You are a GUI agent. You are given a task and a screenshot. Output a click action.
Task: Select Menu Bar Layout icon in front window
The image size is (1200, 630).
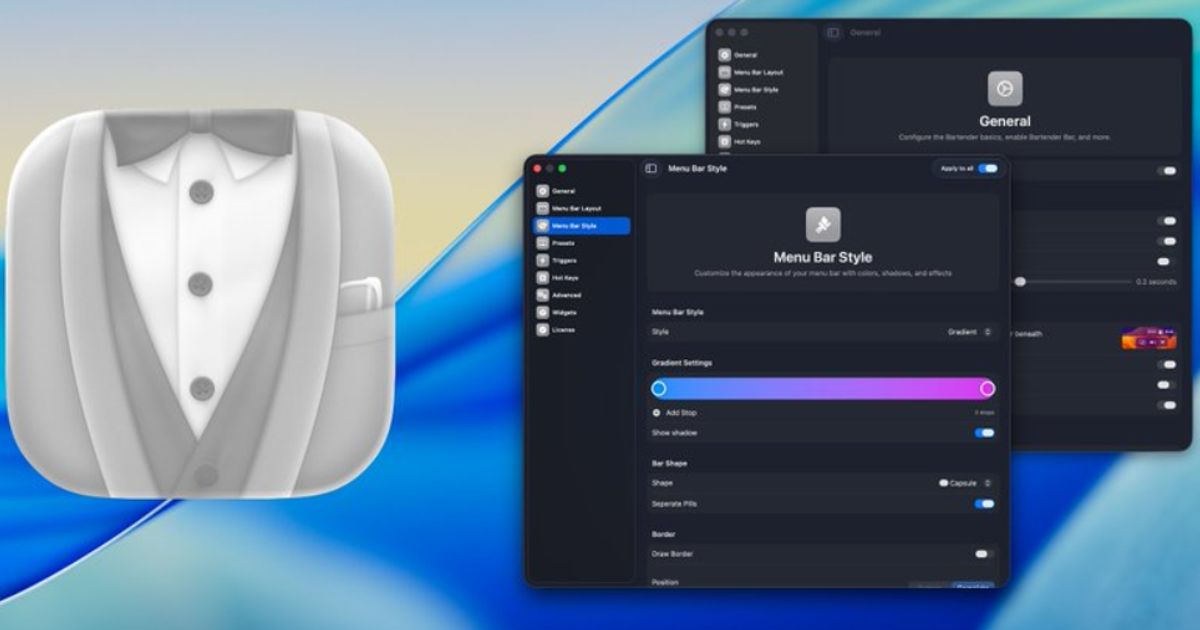click(x=543, y=208)
